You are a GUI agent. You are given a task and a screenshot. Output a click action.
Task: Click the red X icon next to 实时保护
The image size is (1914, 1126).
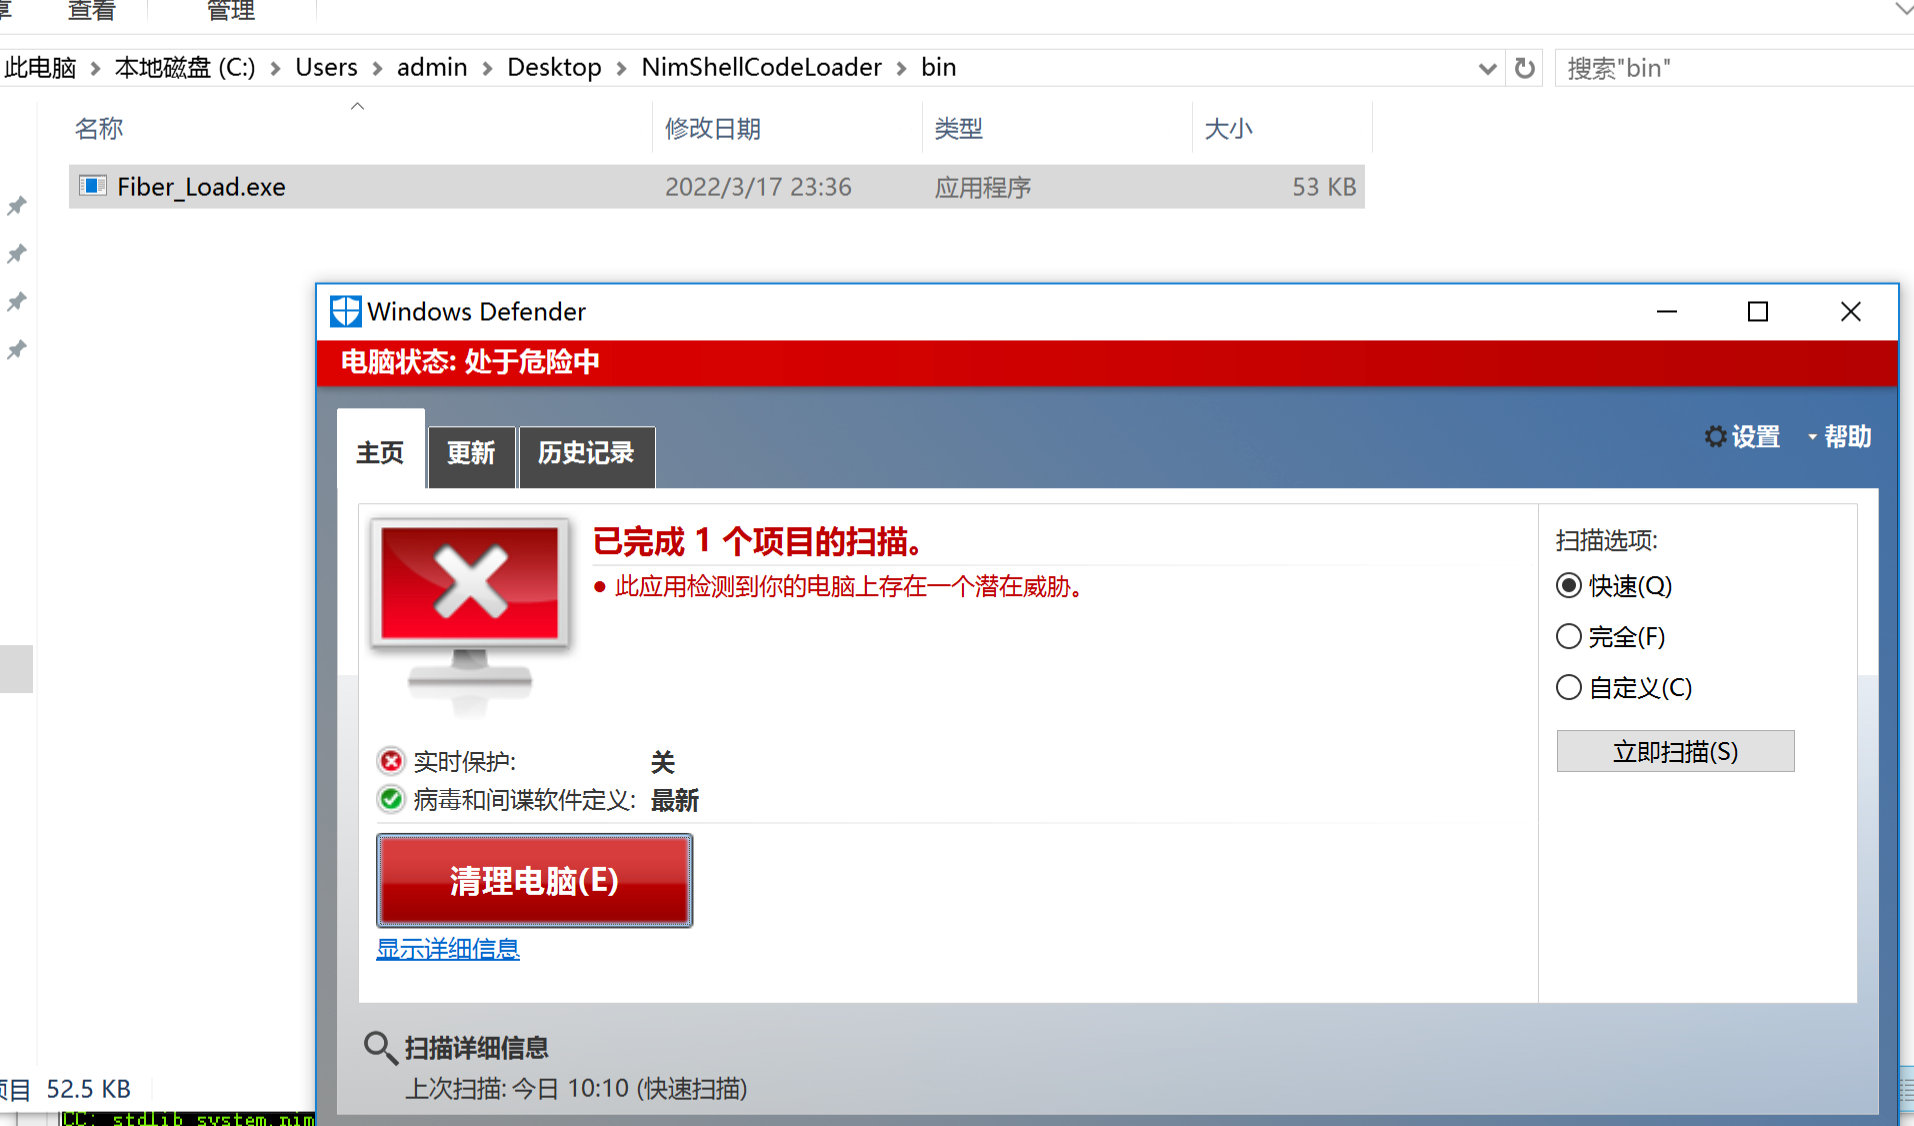pos(391,761)
